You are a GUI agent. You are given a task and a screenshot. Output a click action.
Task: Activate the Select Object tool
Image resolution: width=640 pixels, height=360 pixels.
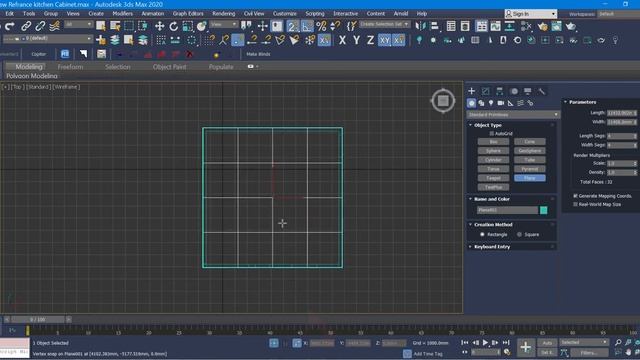click(x=100, y=26)
